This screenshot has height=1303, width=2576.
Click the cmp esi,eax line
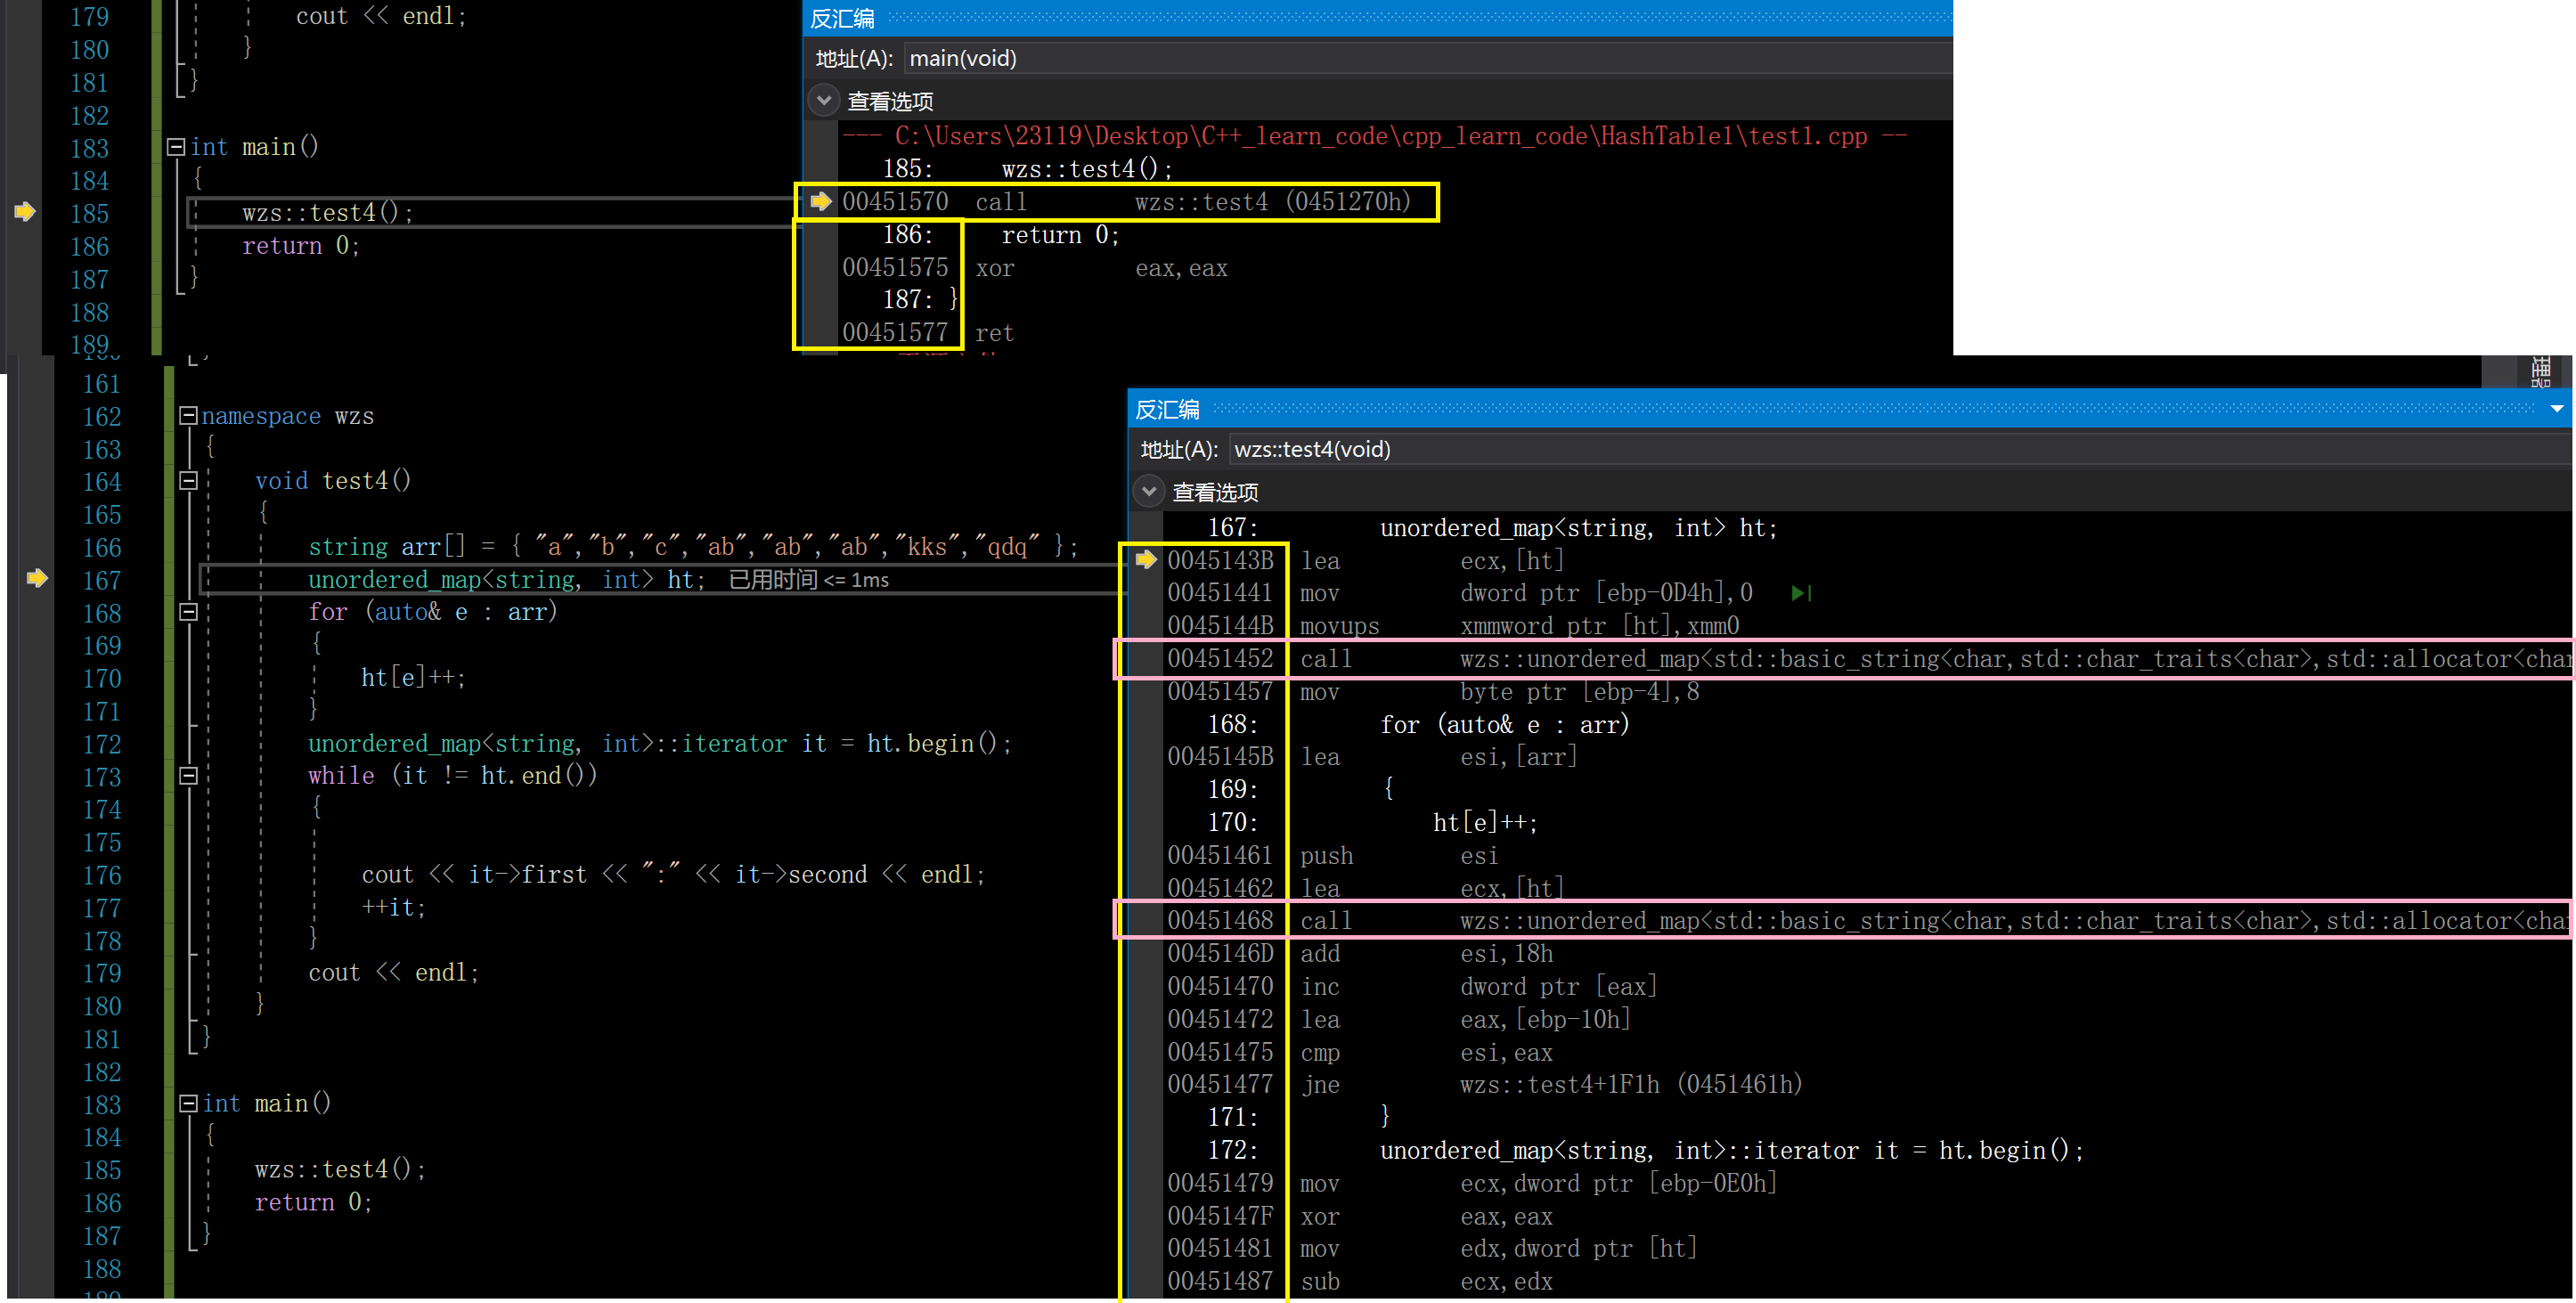click(x=1360, y=1053)
